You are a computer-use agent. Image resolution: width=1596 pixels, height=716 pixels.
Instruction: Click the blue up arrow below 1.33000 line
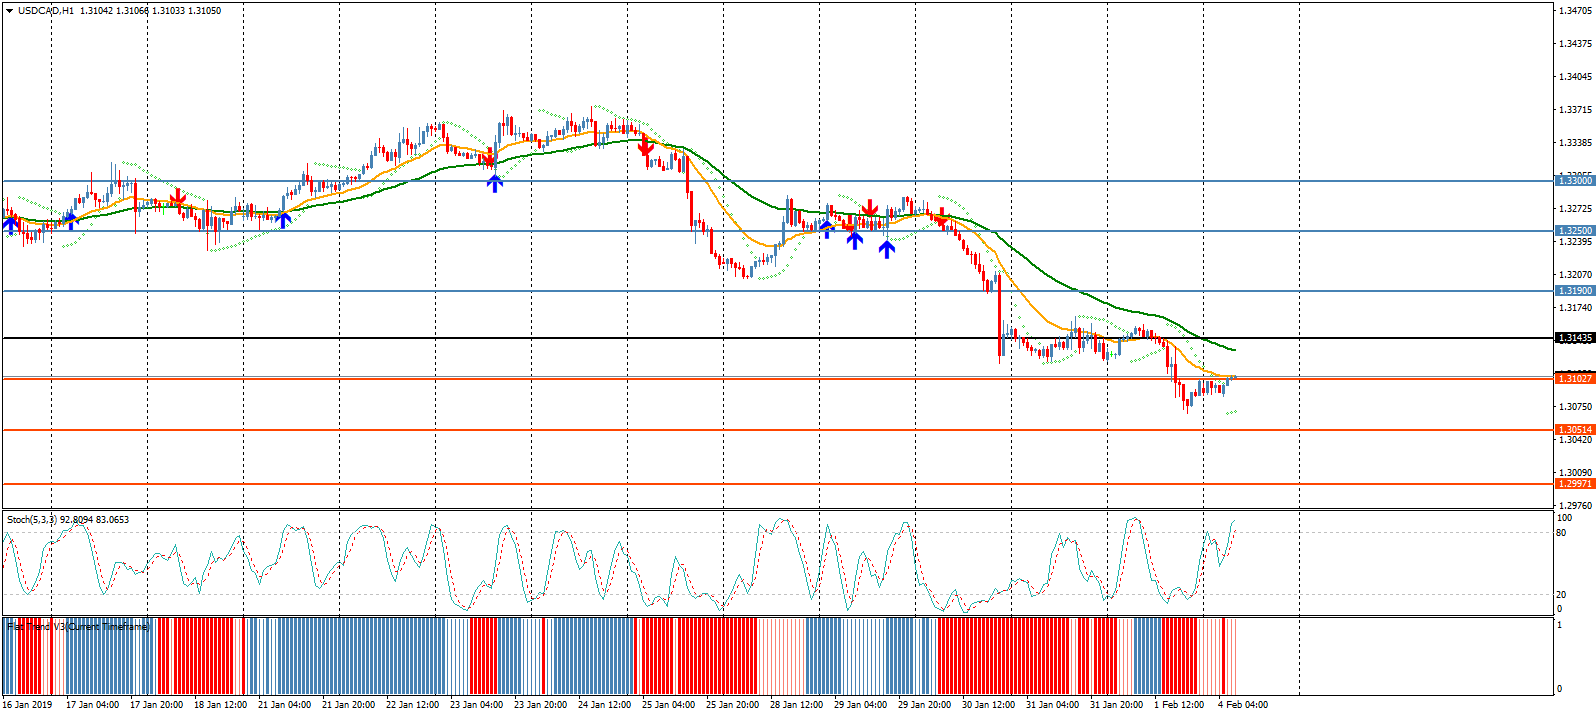click(494, 182)
